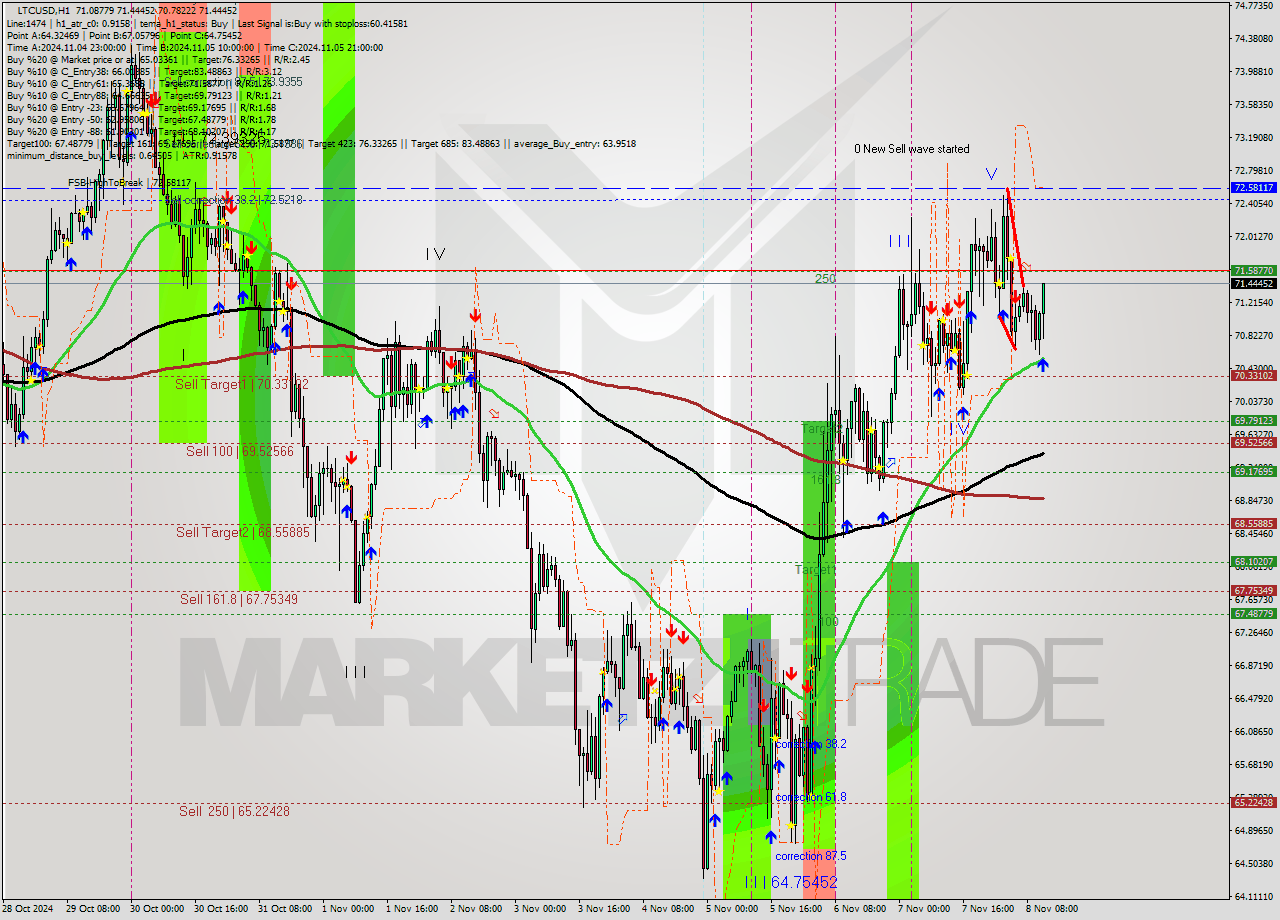Click the '3 Nov 00:00' time label
1280x920 pixels.
540,909
